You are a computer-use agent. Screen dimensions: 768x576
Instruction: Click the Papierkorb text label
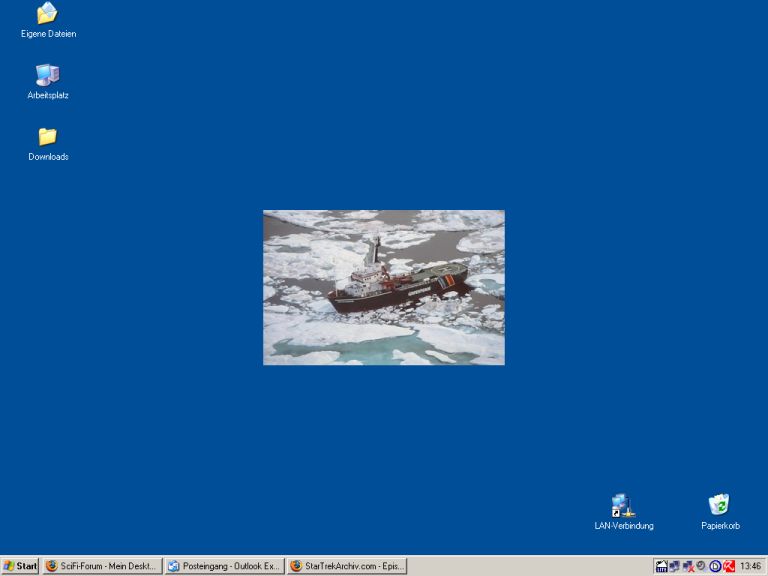click(x=720, y=526)
